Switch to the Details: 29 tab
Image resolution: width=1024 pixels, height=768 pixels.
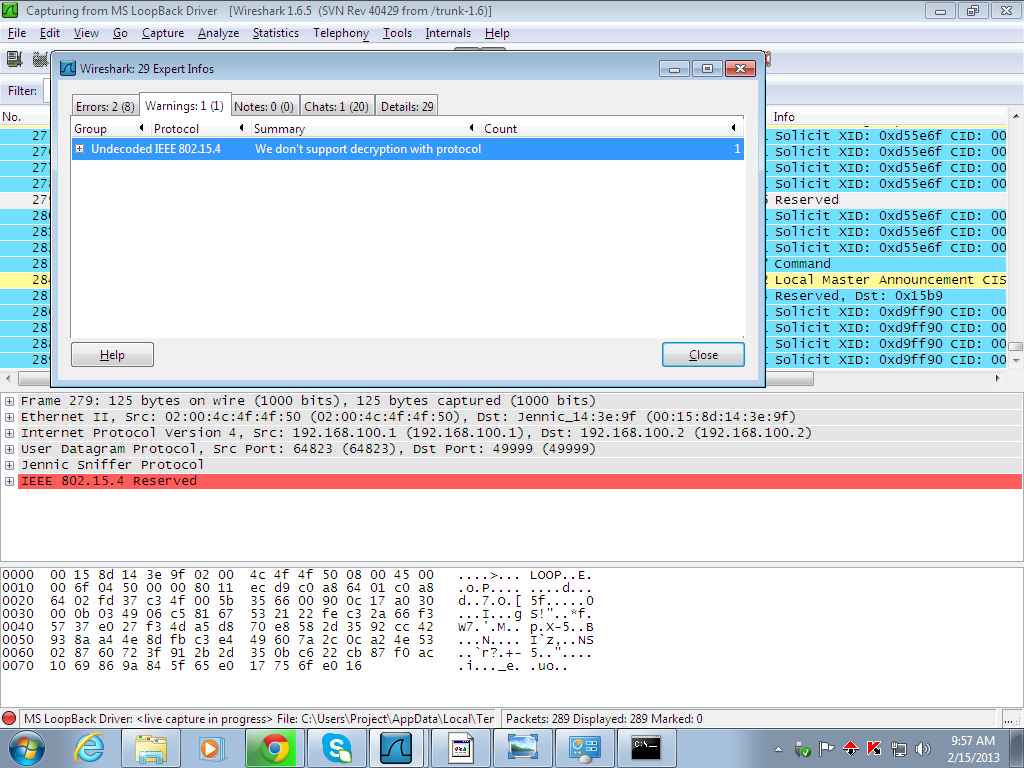coord(407,106)
